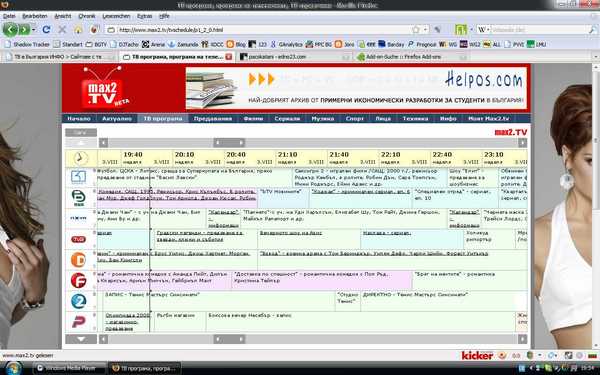
Task: Open Филми in site navigation
Action: pyautogui.click(x=253, y=119)
